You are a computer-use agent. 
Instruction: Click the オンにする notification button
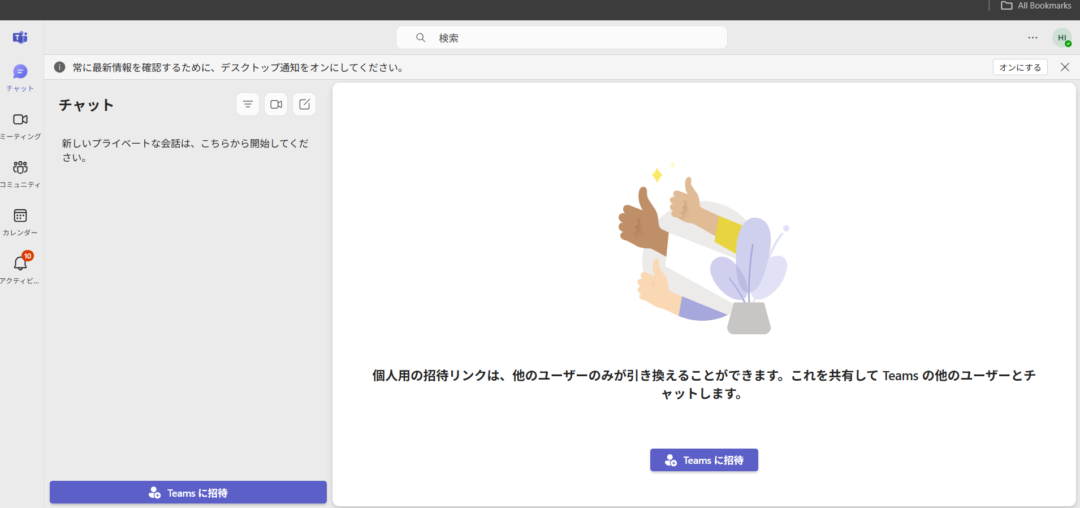(1020, 67)
